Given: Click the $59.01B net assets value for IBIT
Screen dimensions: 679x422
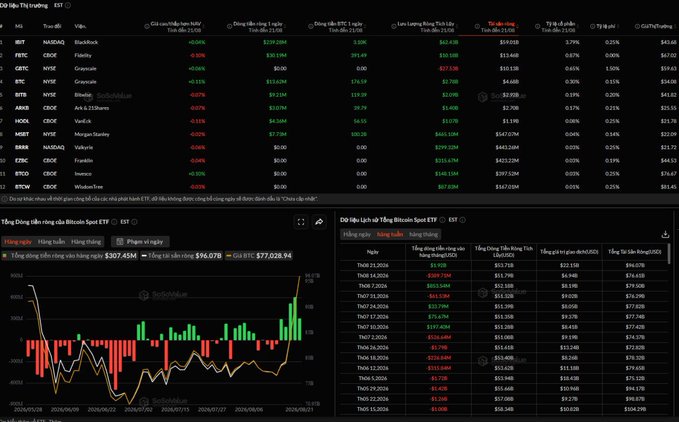Looking at the screenshot, I should point(509,42).
